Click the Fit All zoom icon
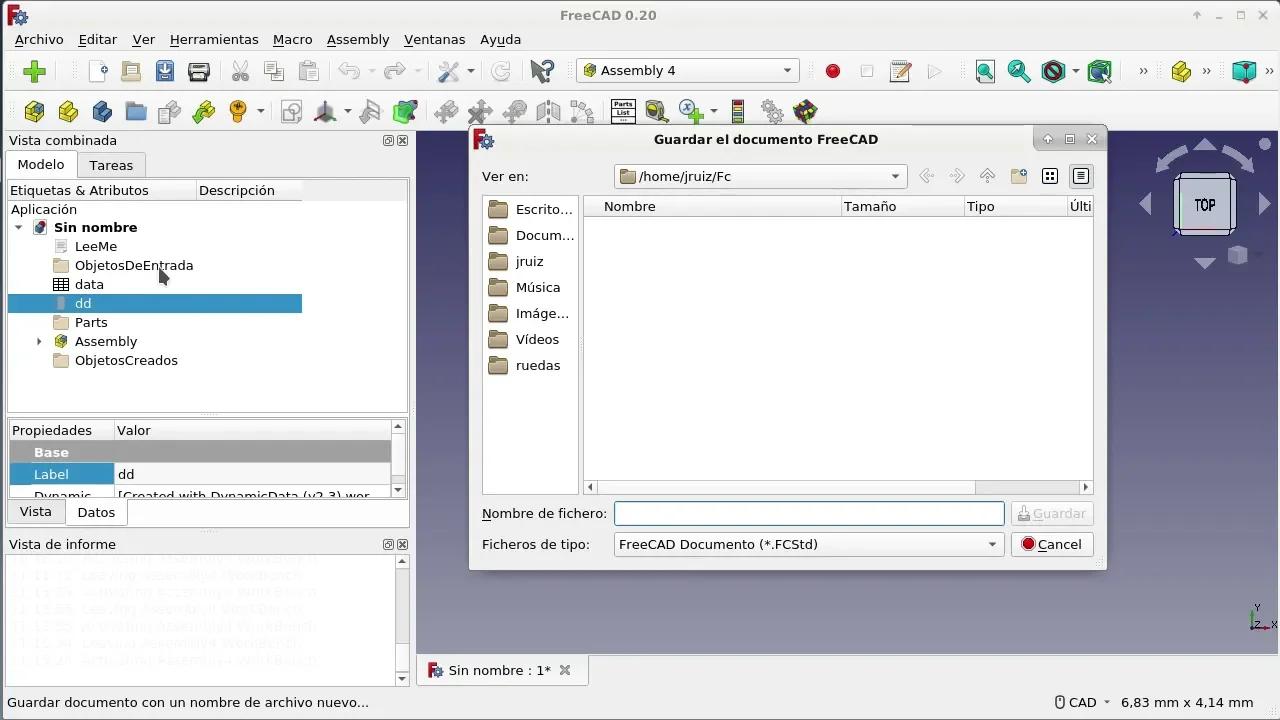The image size is (1280, 720). 985,71
